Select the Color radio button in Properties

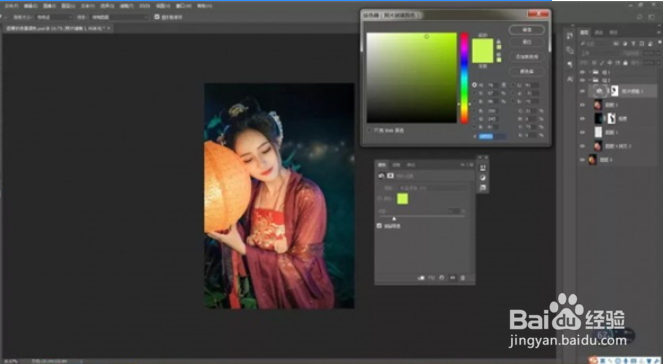(x=379, y=199)
